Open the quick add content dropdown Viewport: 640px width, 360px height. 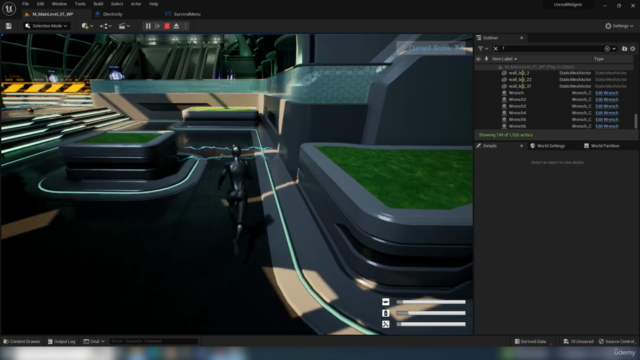(x=87, y=26)
